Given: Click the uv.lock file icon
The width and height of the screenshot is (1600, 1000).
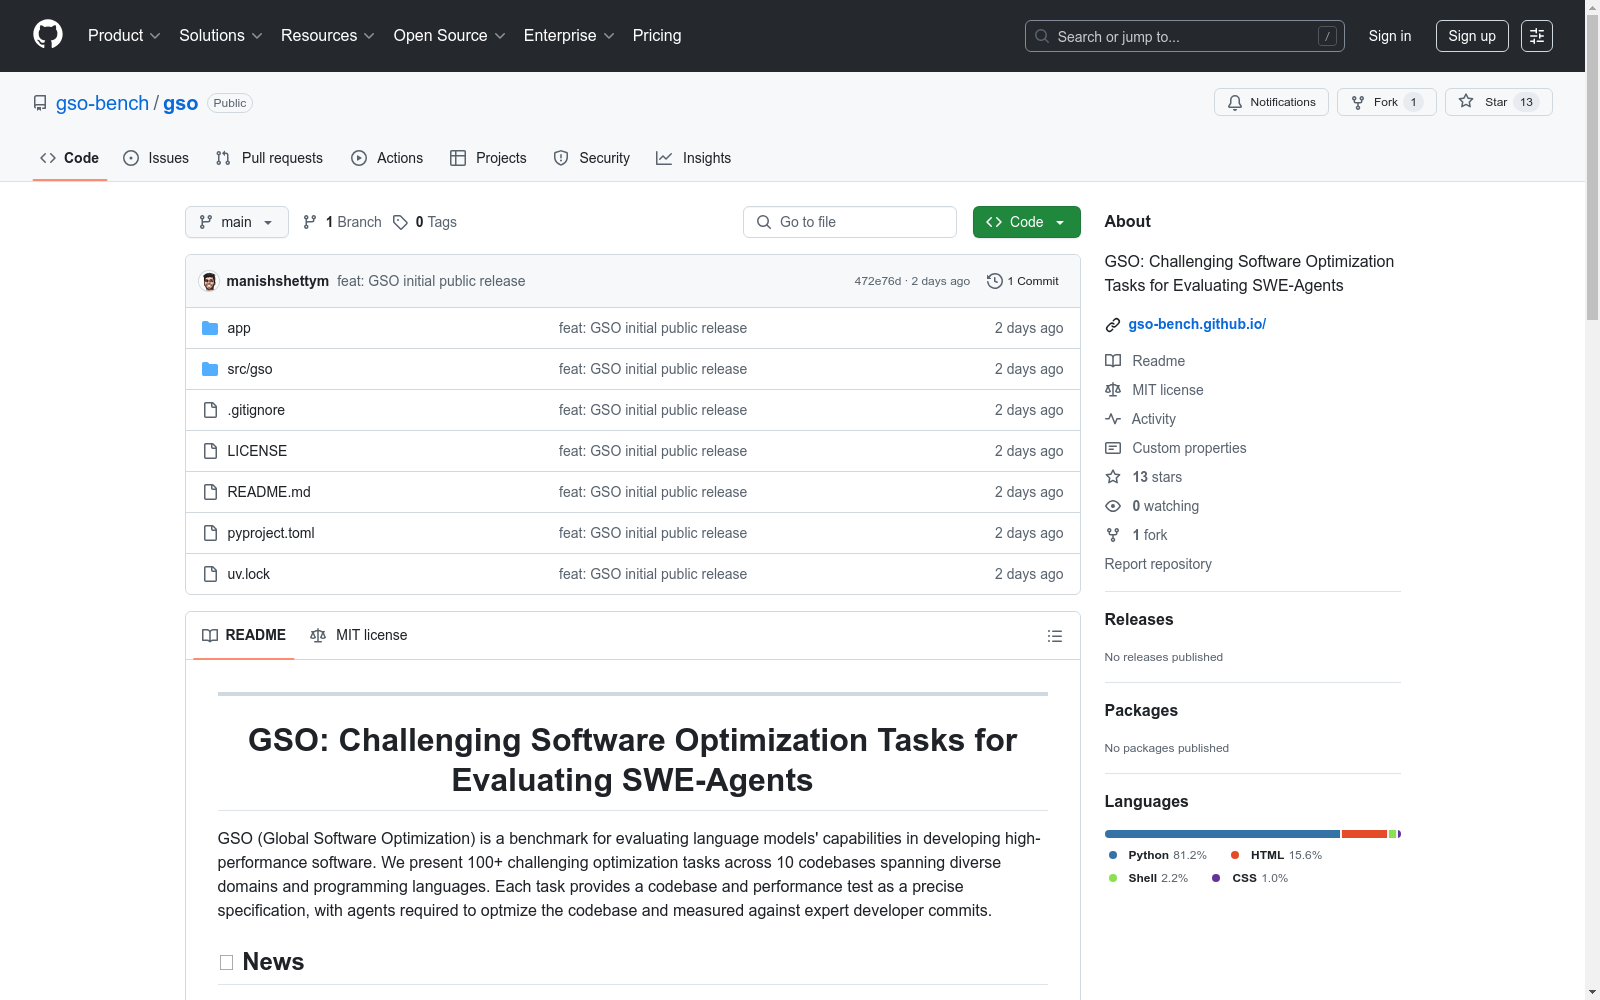Looking at the screenshot, I should [x=210, y=574].
